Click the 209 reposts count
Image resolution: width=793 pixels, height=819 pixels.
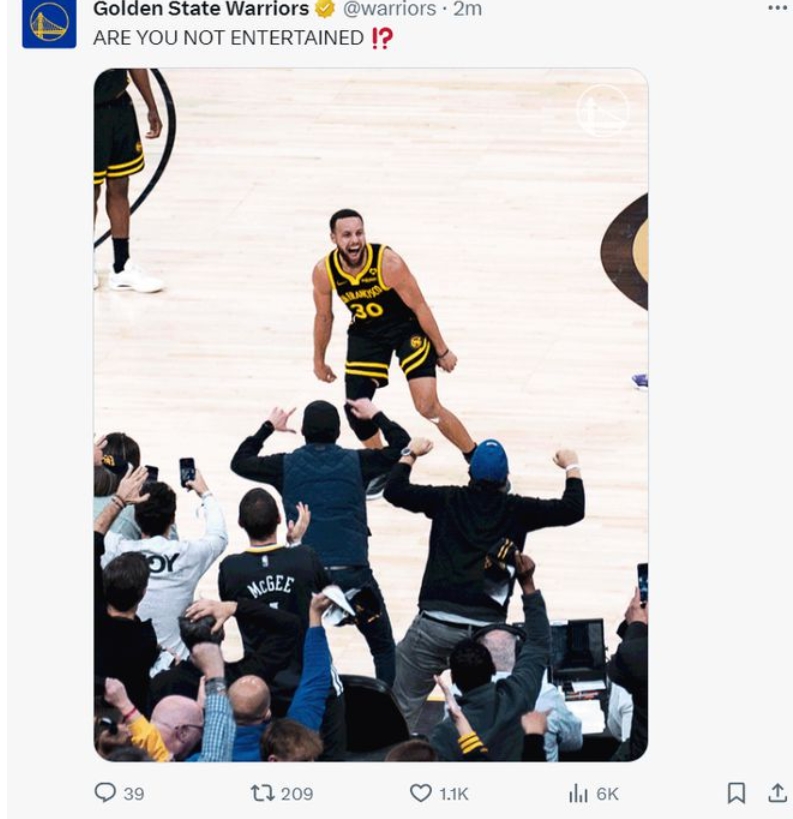tap(296, 794)
